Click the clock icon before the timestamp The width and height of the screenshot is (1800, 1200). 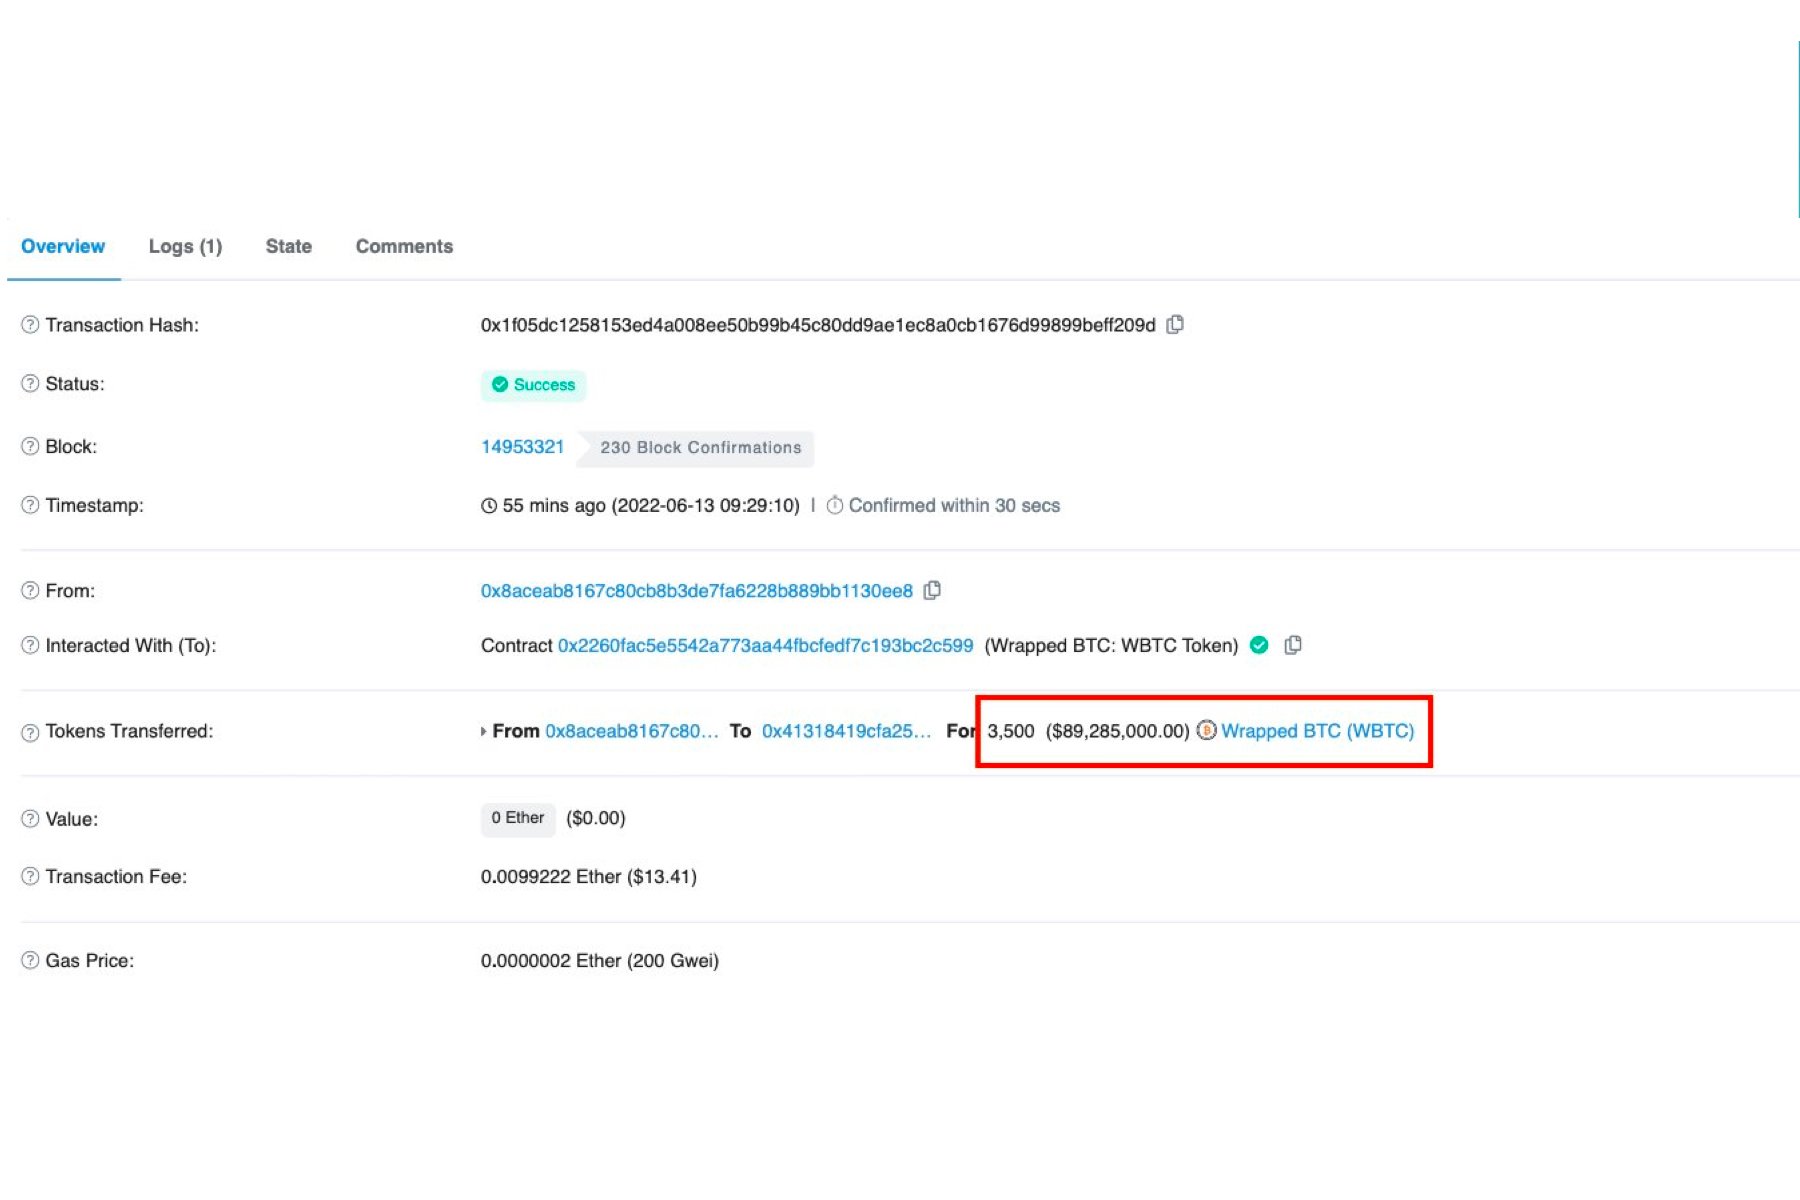point(489,505)
